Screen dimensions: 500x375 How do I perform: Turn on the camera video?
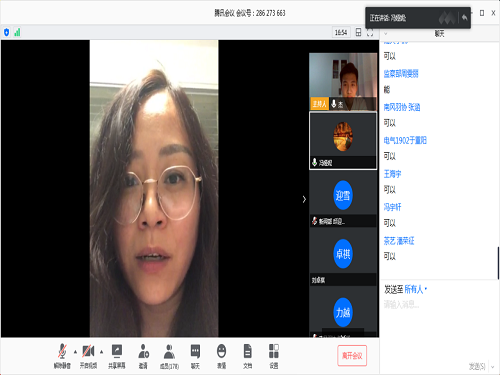88,356
